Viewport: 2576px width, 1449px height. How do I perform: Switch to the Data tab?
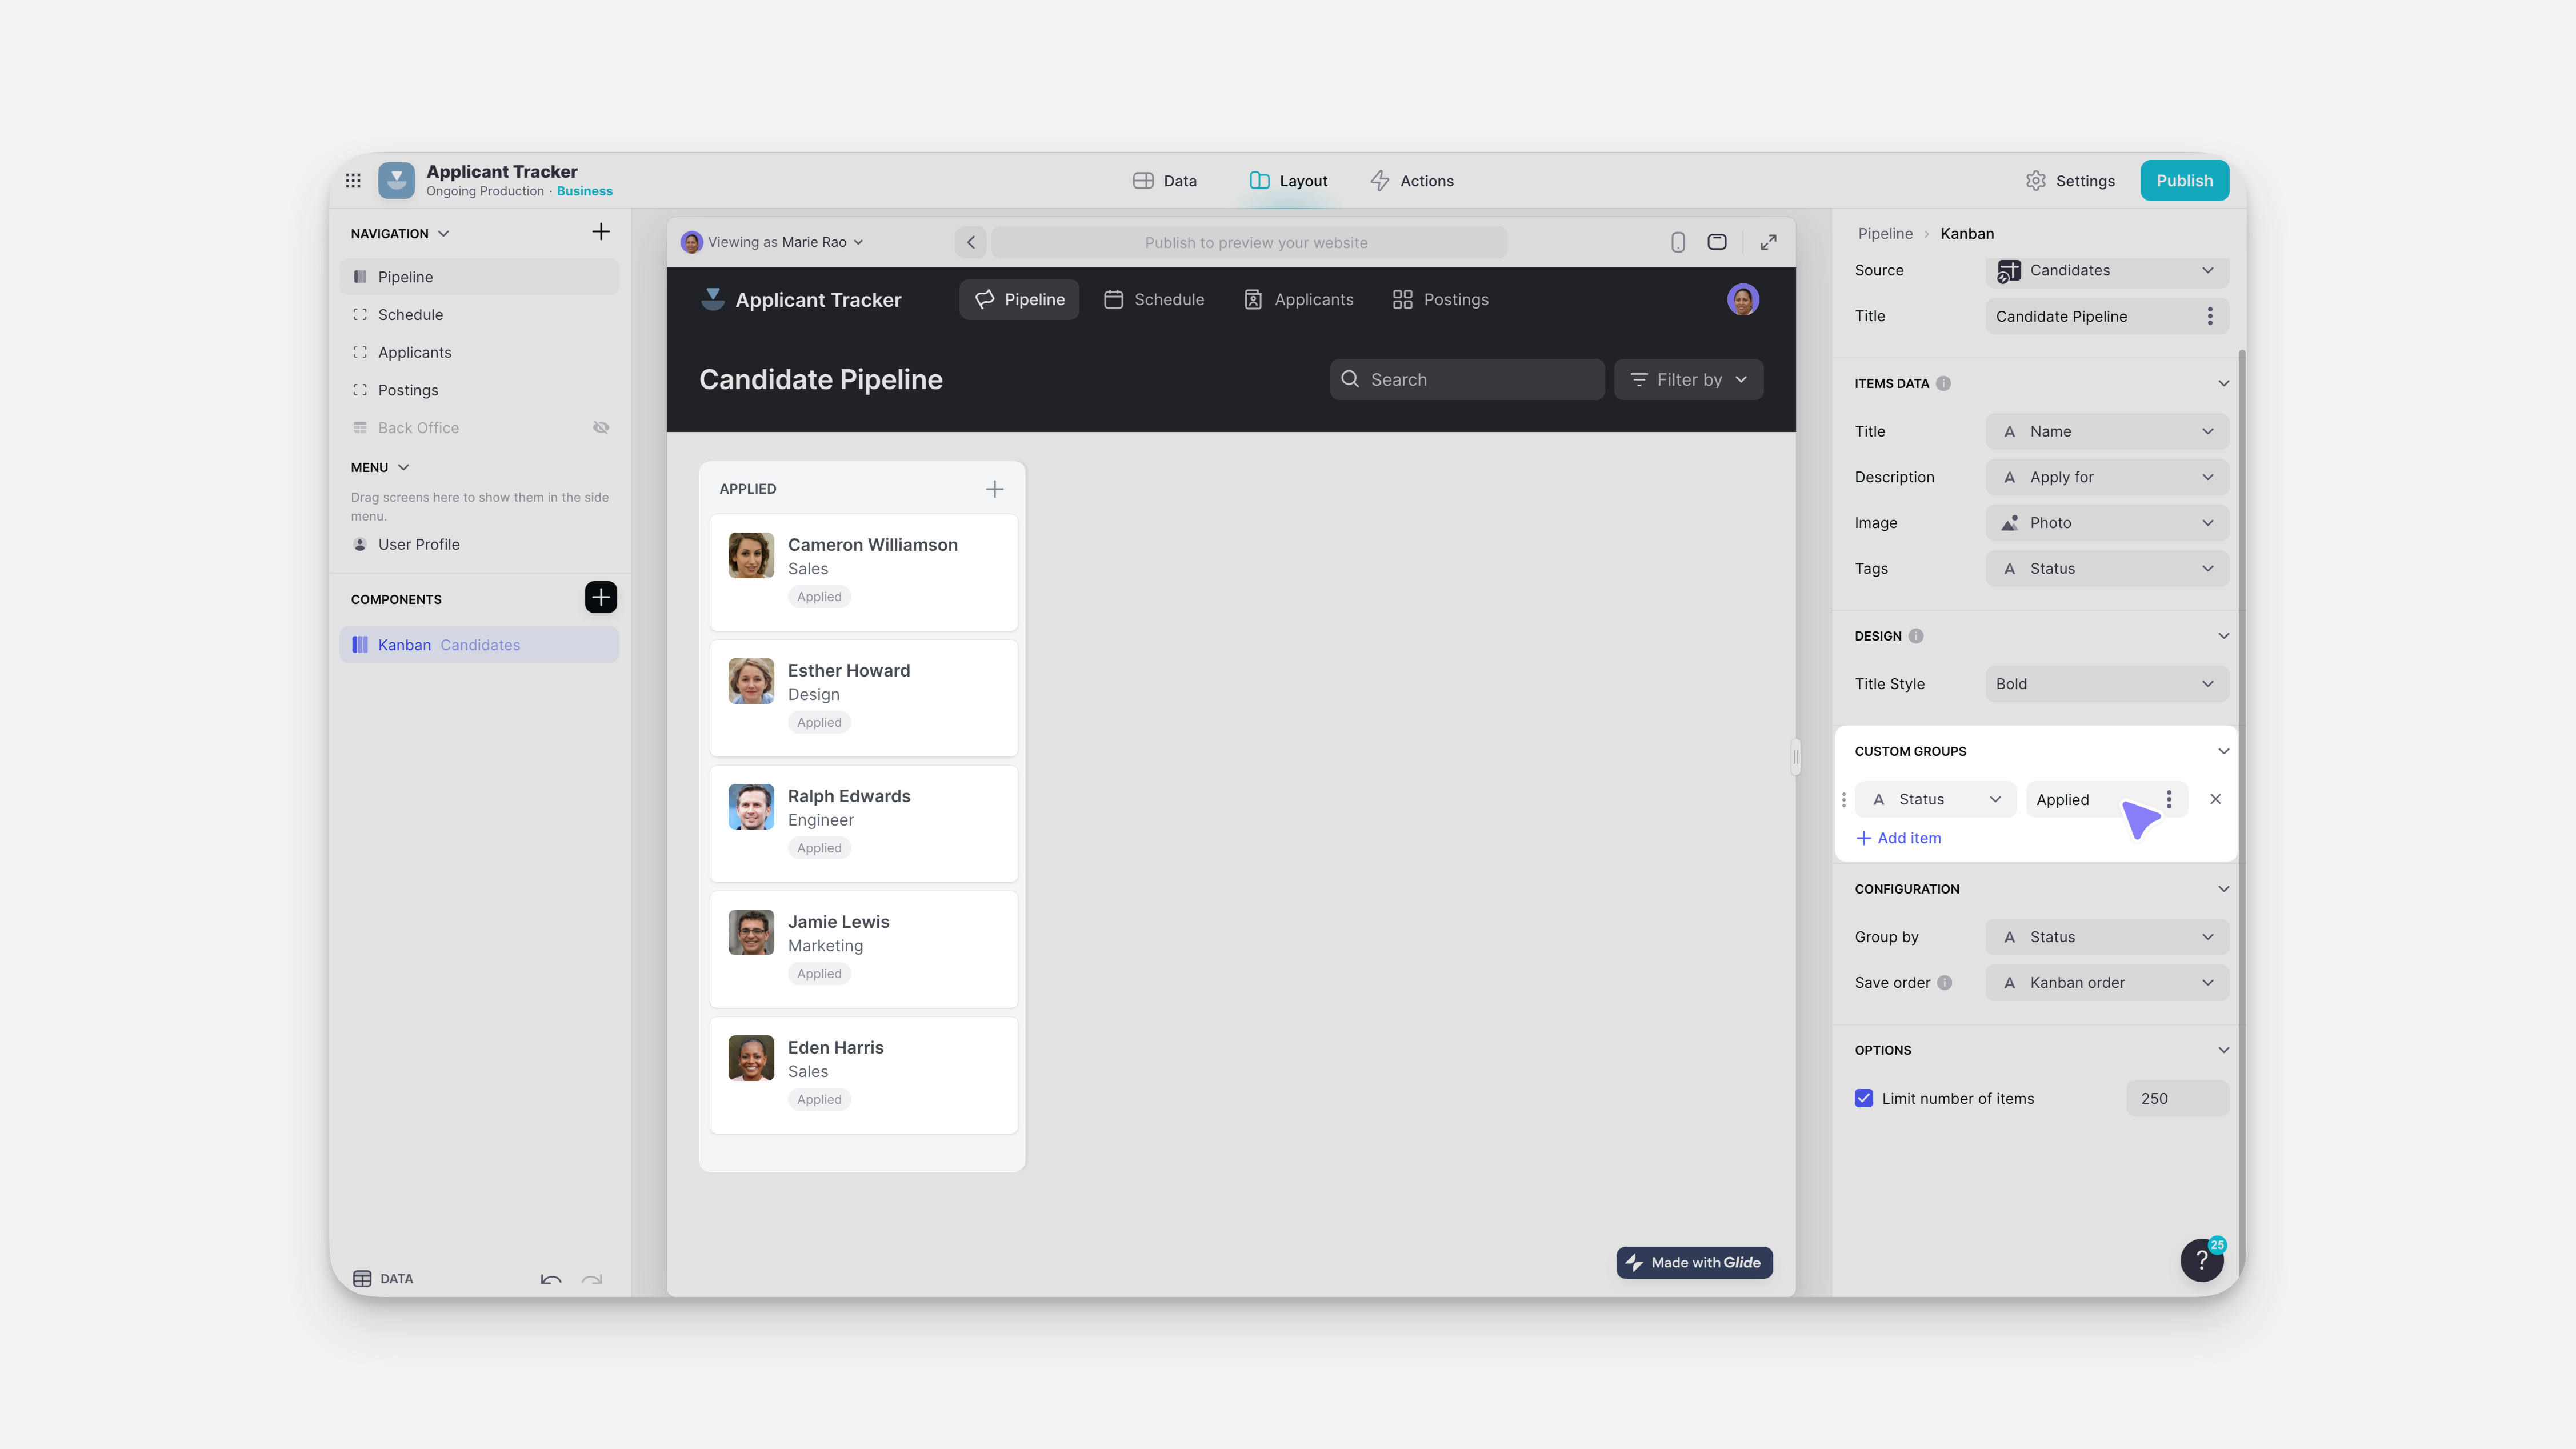(1165, 181)
